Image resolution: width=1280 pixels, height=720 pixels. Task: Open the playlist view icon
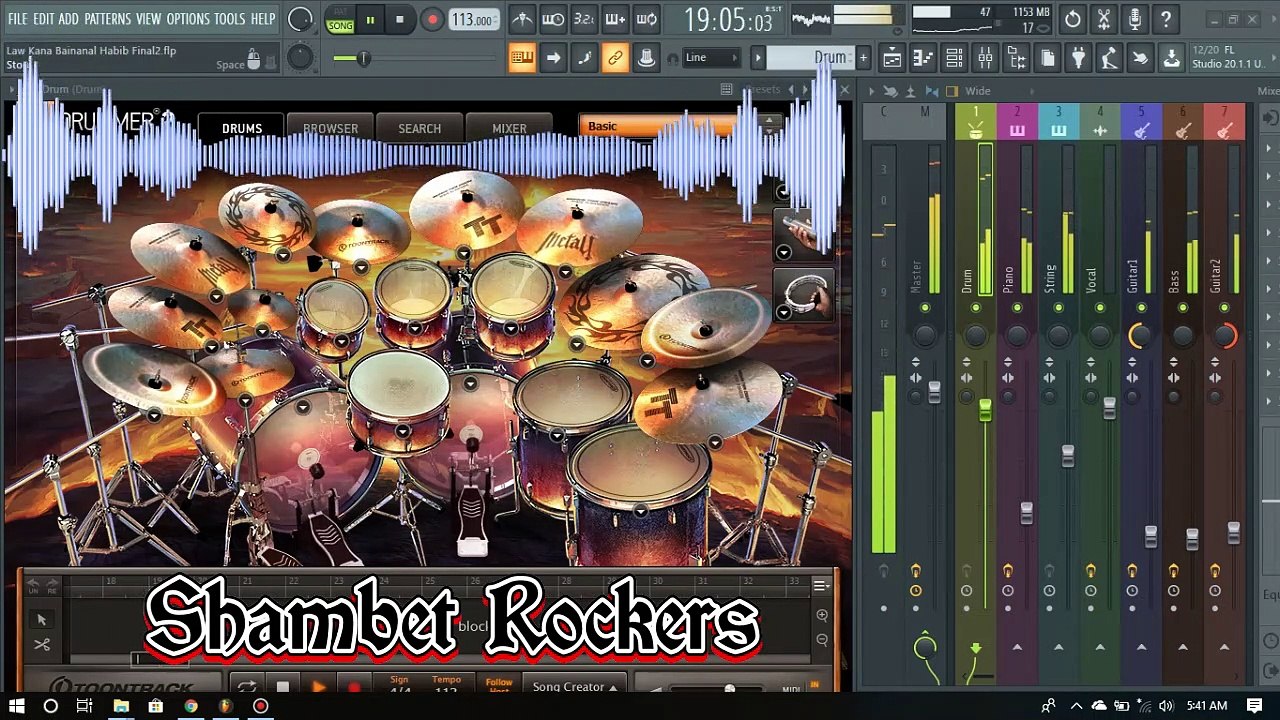coord(892,58)
